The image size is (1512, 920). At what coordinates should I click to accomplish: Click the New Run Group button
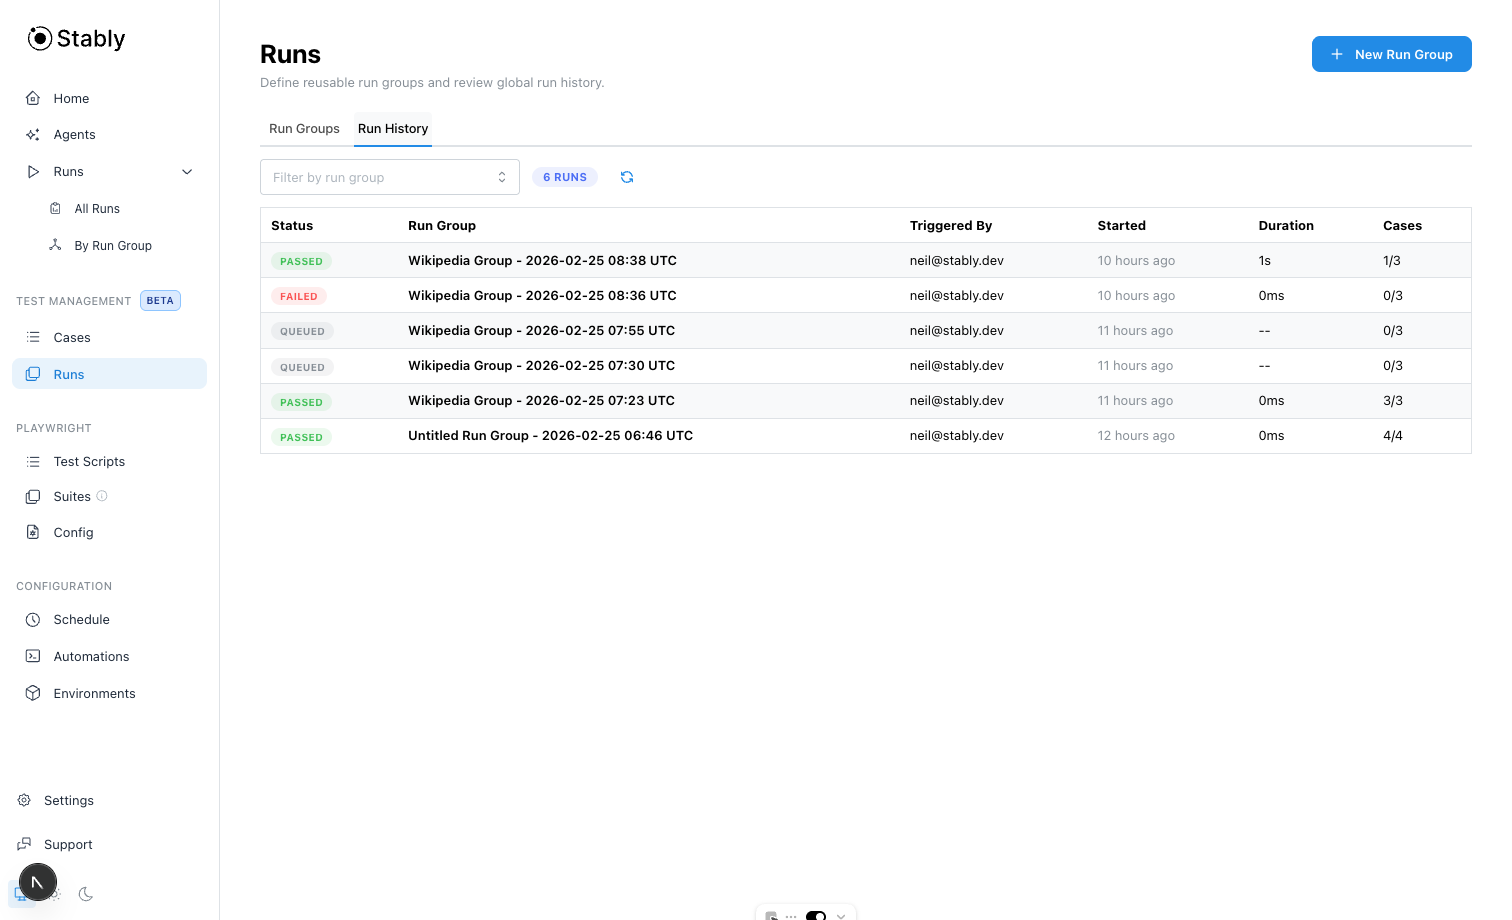point(1391,54)
